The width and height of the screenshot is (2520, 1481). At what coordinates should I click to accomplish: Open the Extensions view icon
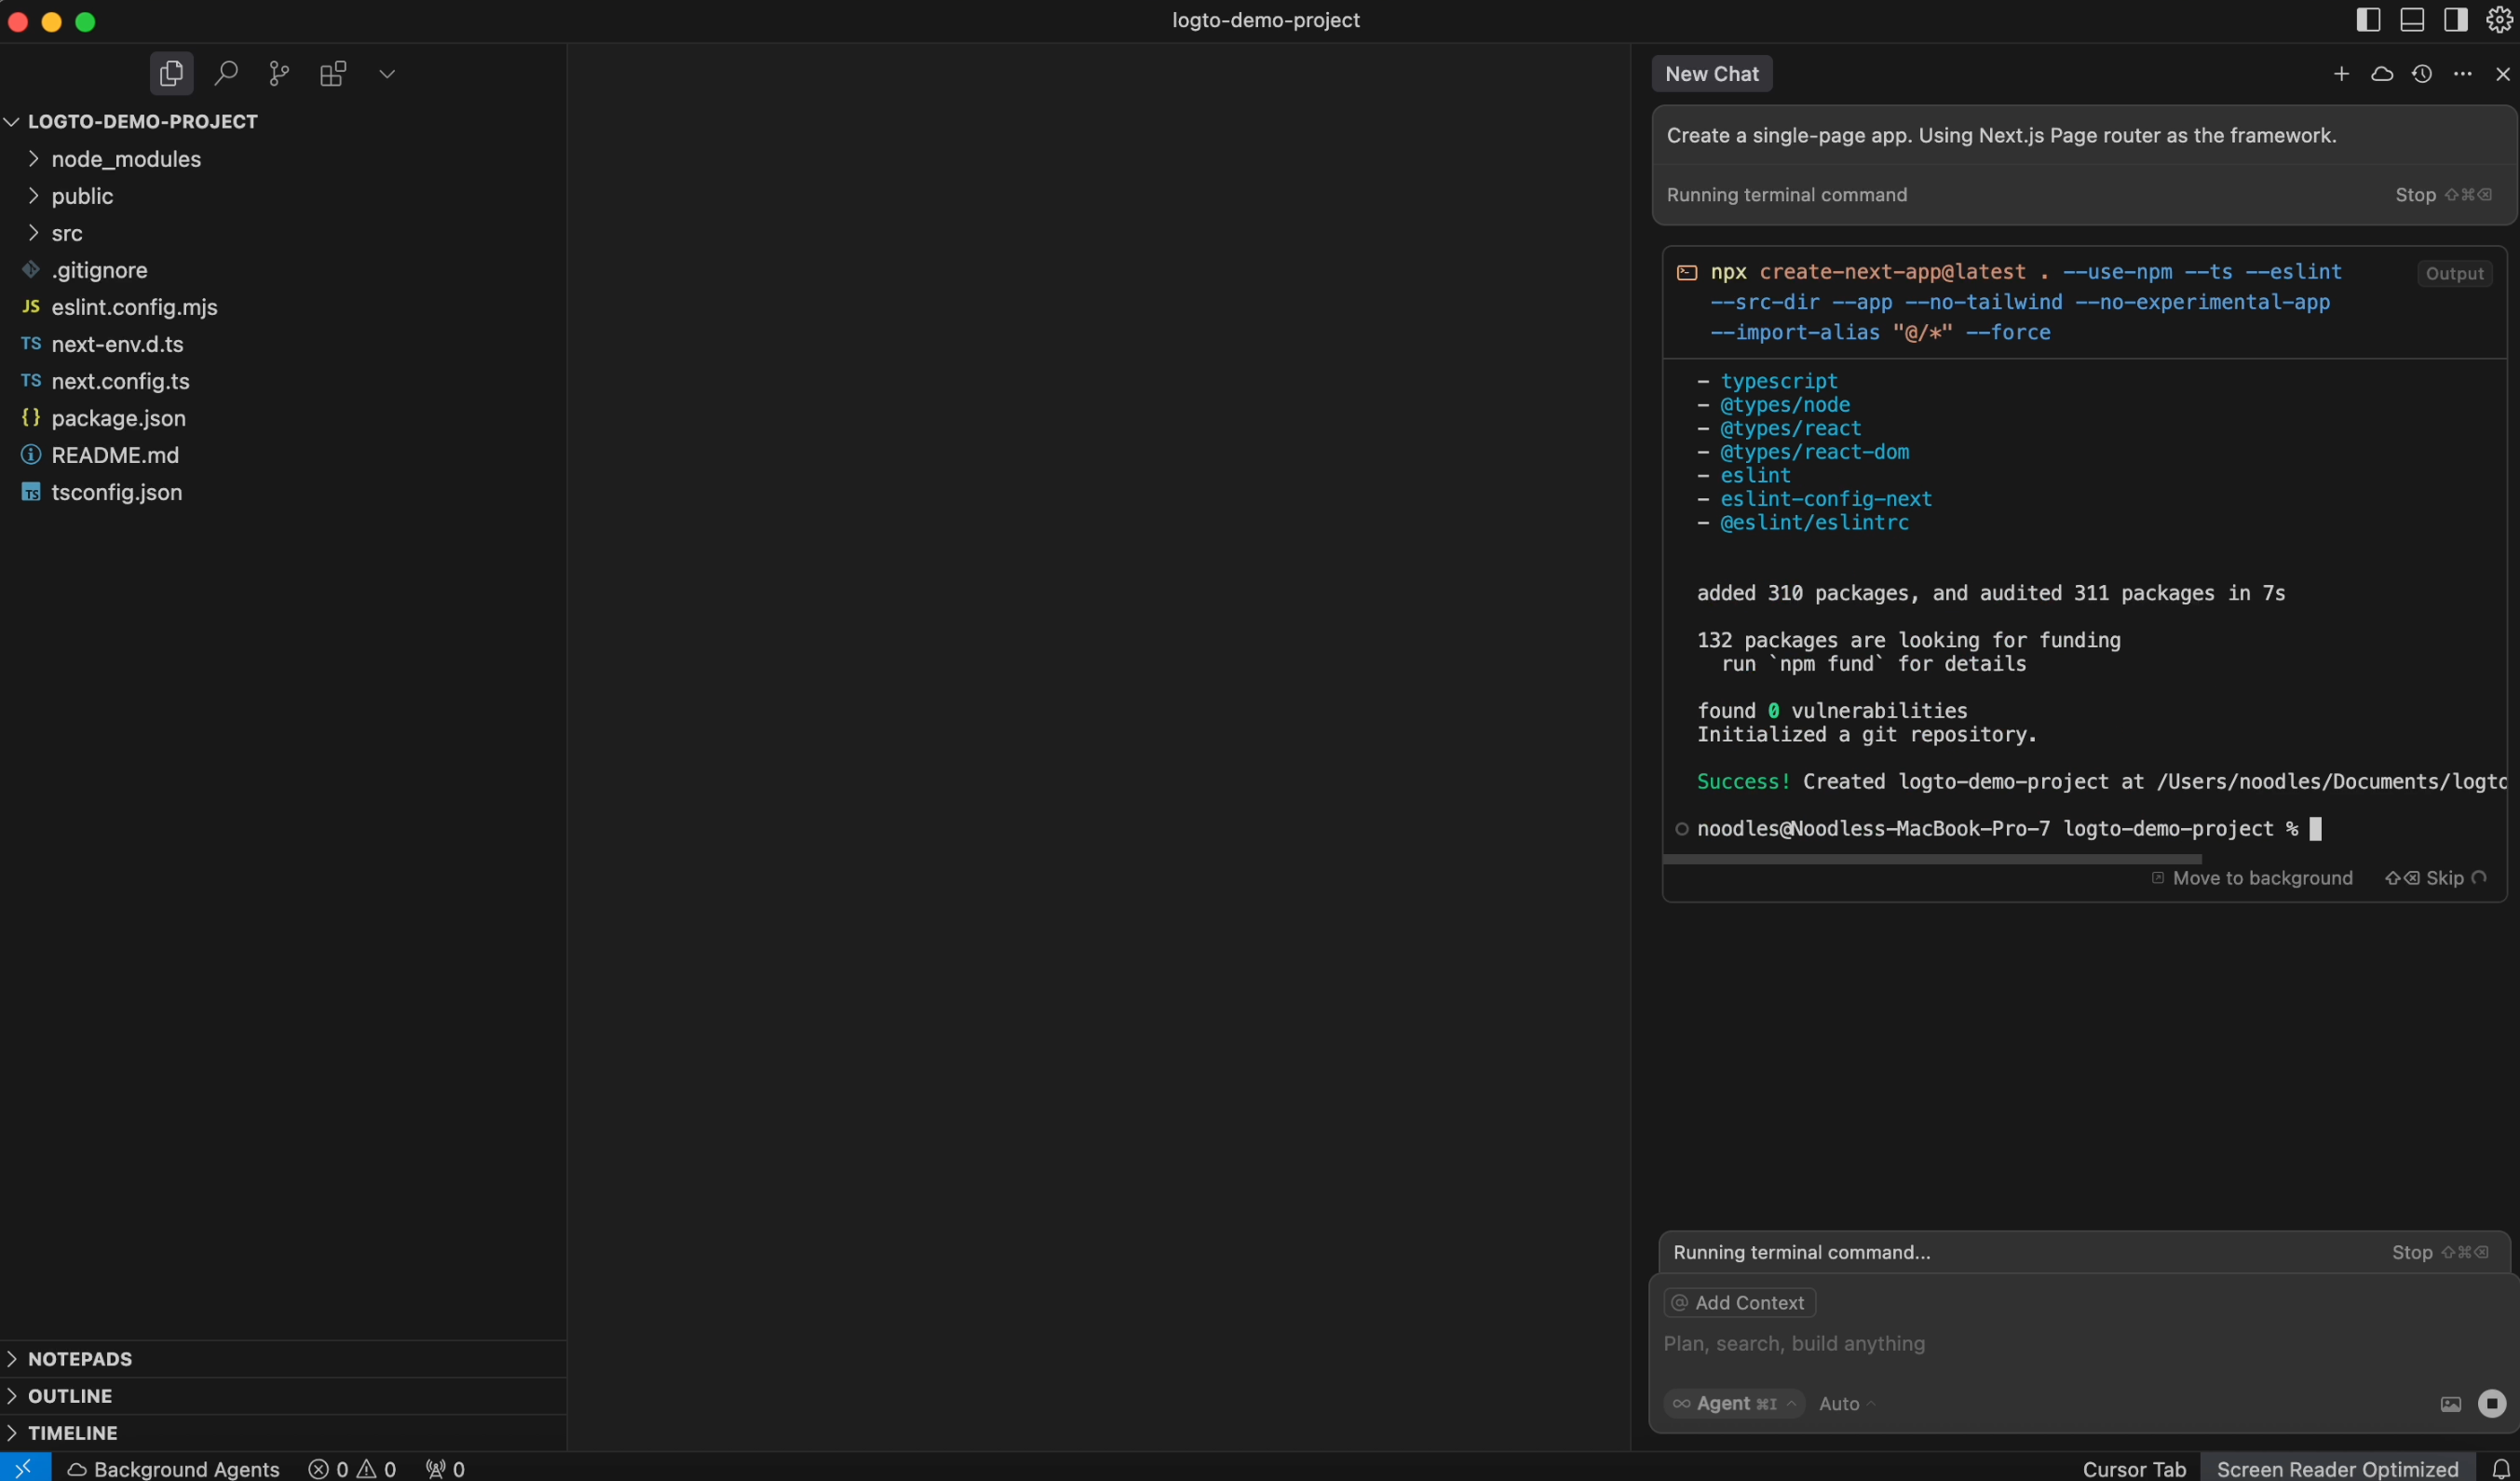point(333,73)
